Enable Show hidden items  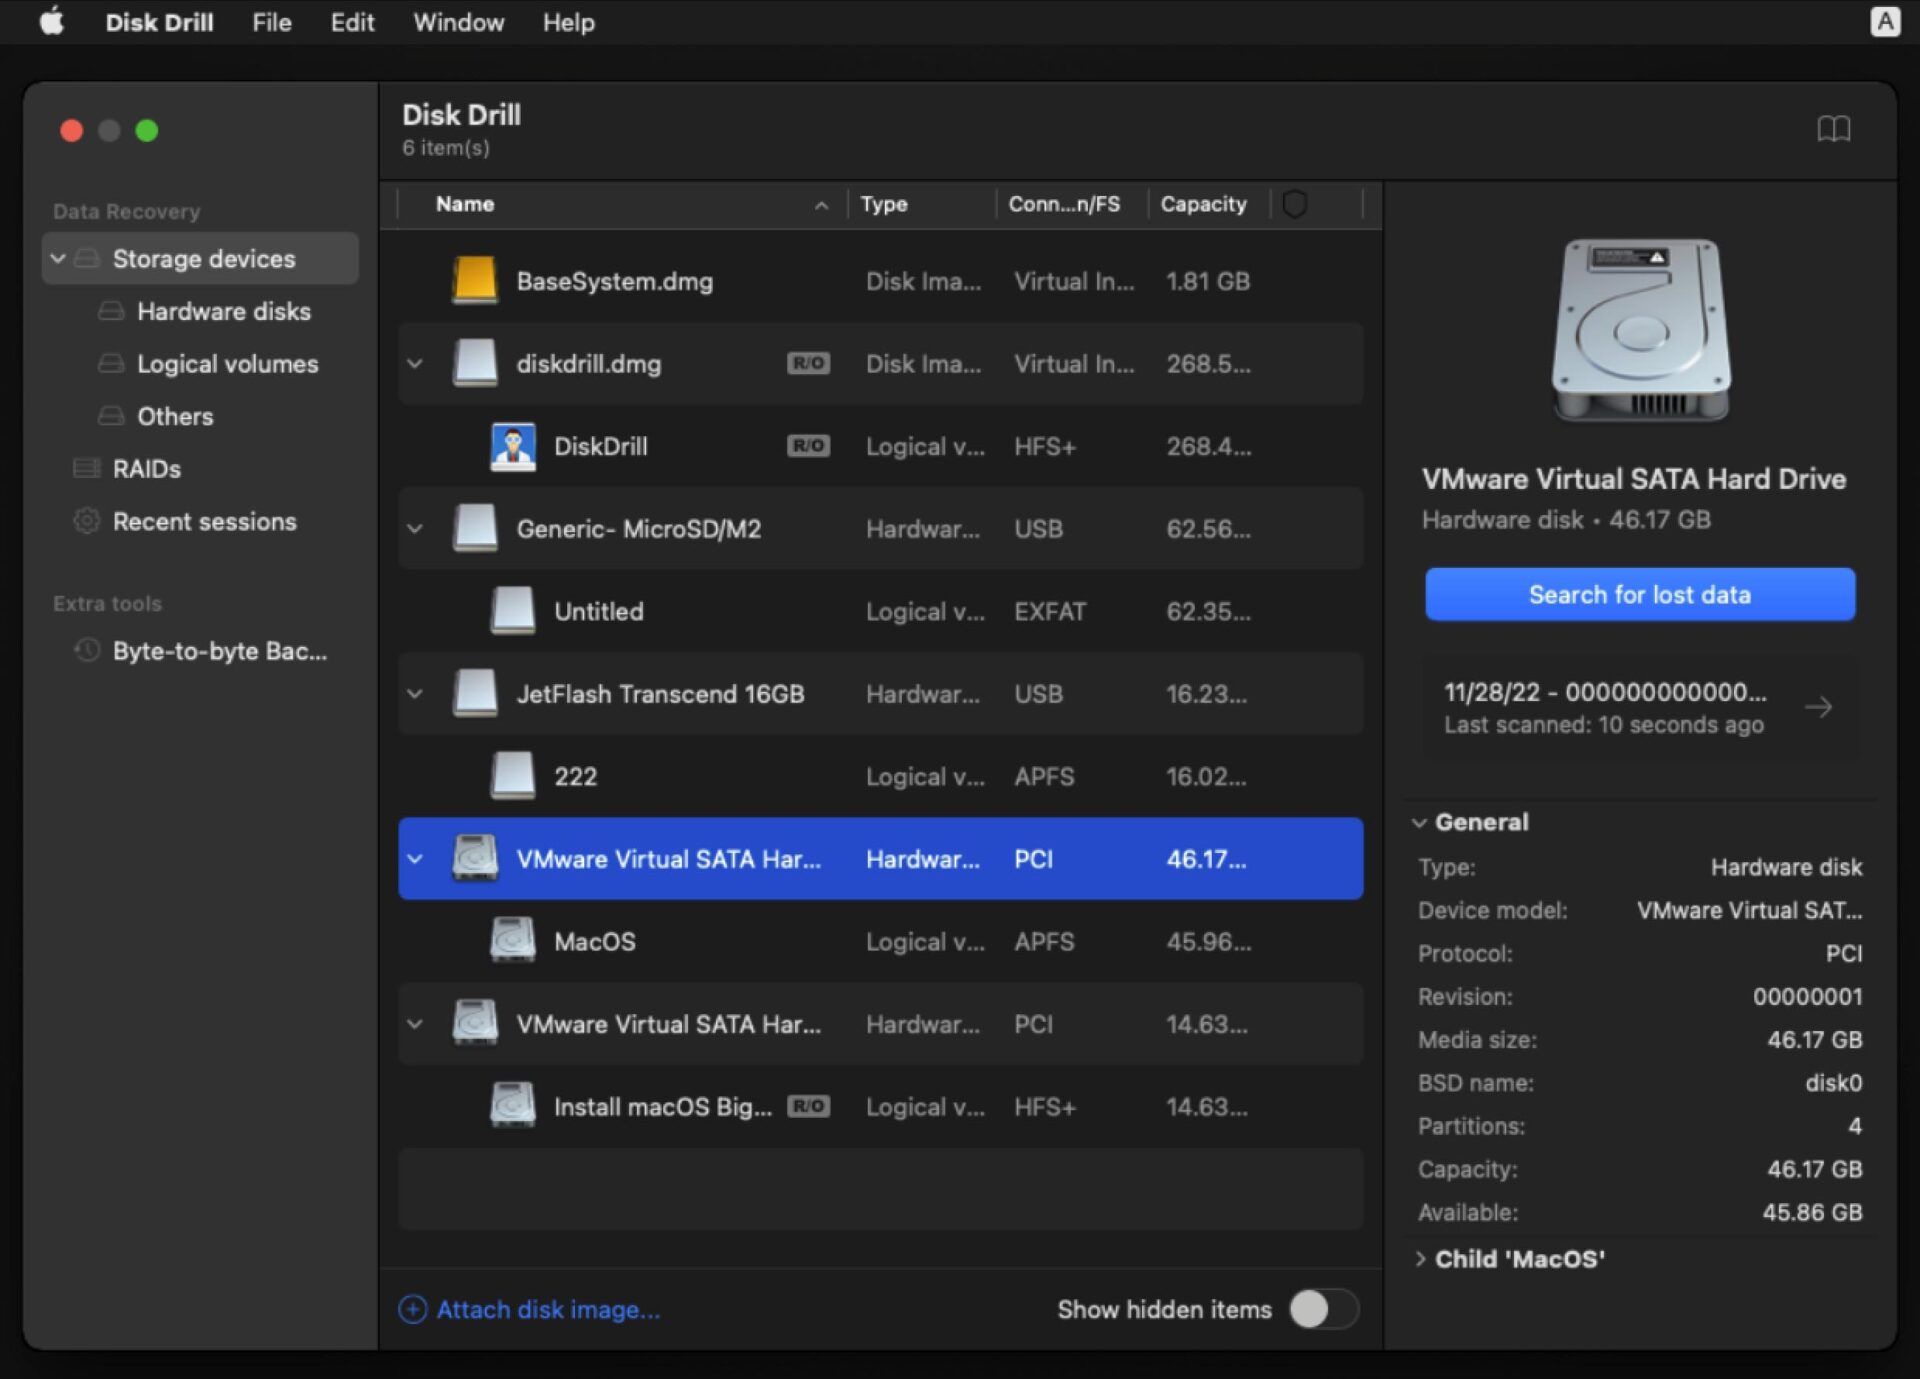point(1323,1309)
